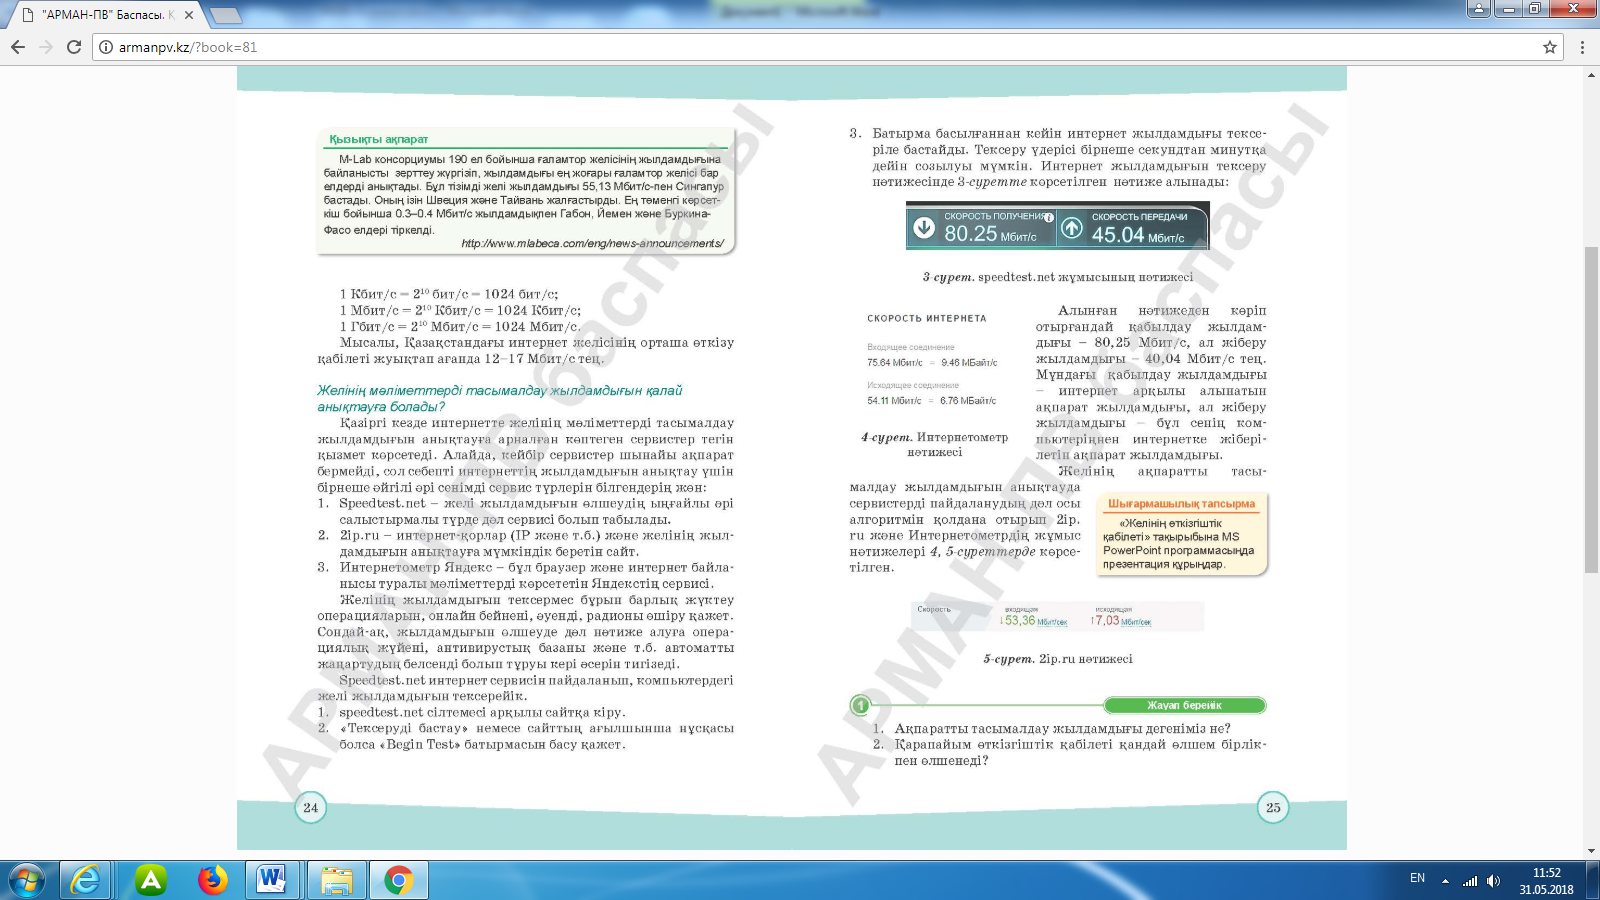This screenshot has width=1600, height=900.
Task: Click the download arrow icon in speedtest figure
Action: (x=925, y=228)
